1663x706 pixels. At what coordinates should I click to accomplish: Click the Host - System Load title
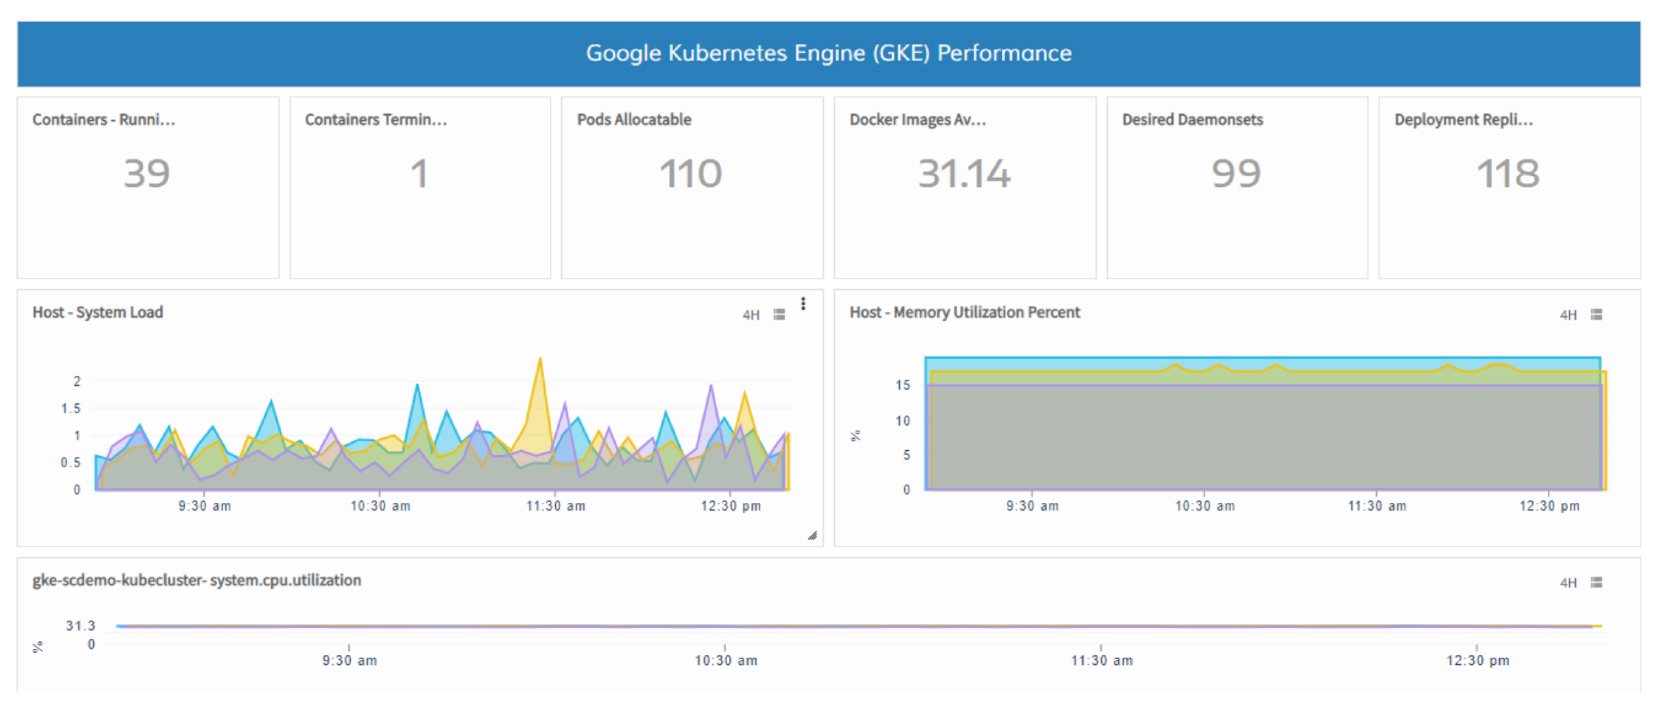pyautogui.click(x=98, y=312)
